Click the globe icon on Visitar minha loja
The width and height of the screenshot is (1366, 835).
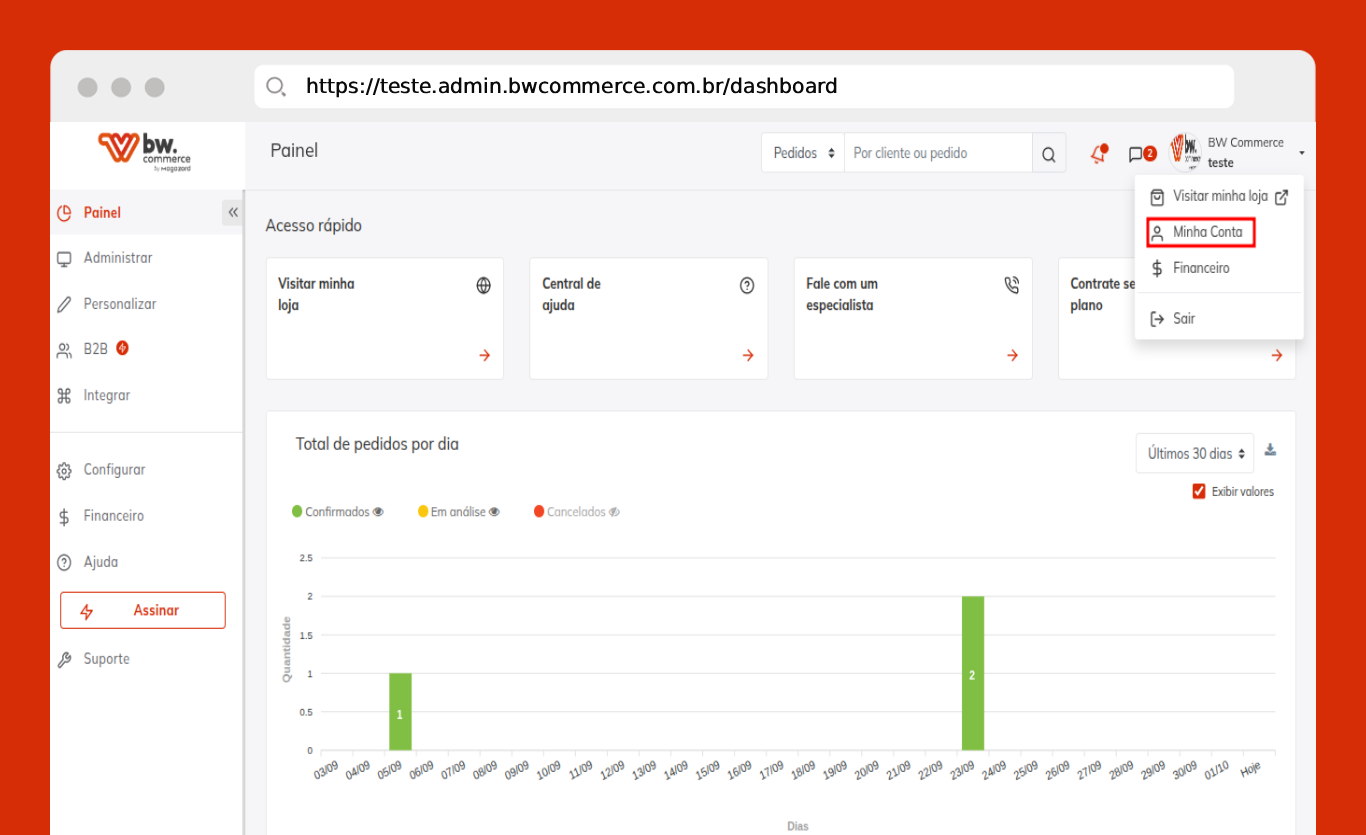(484, 286)
